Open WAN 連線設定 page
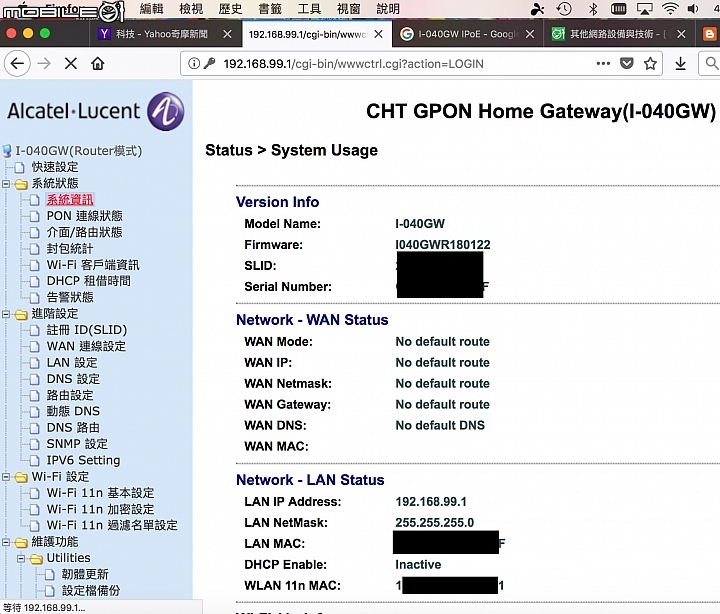The width and height of the screenshot is (720, 614). pyautogui.click(x=86, y=346)
